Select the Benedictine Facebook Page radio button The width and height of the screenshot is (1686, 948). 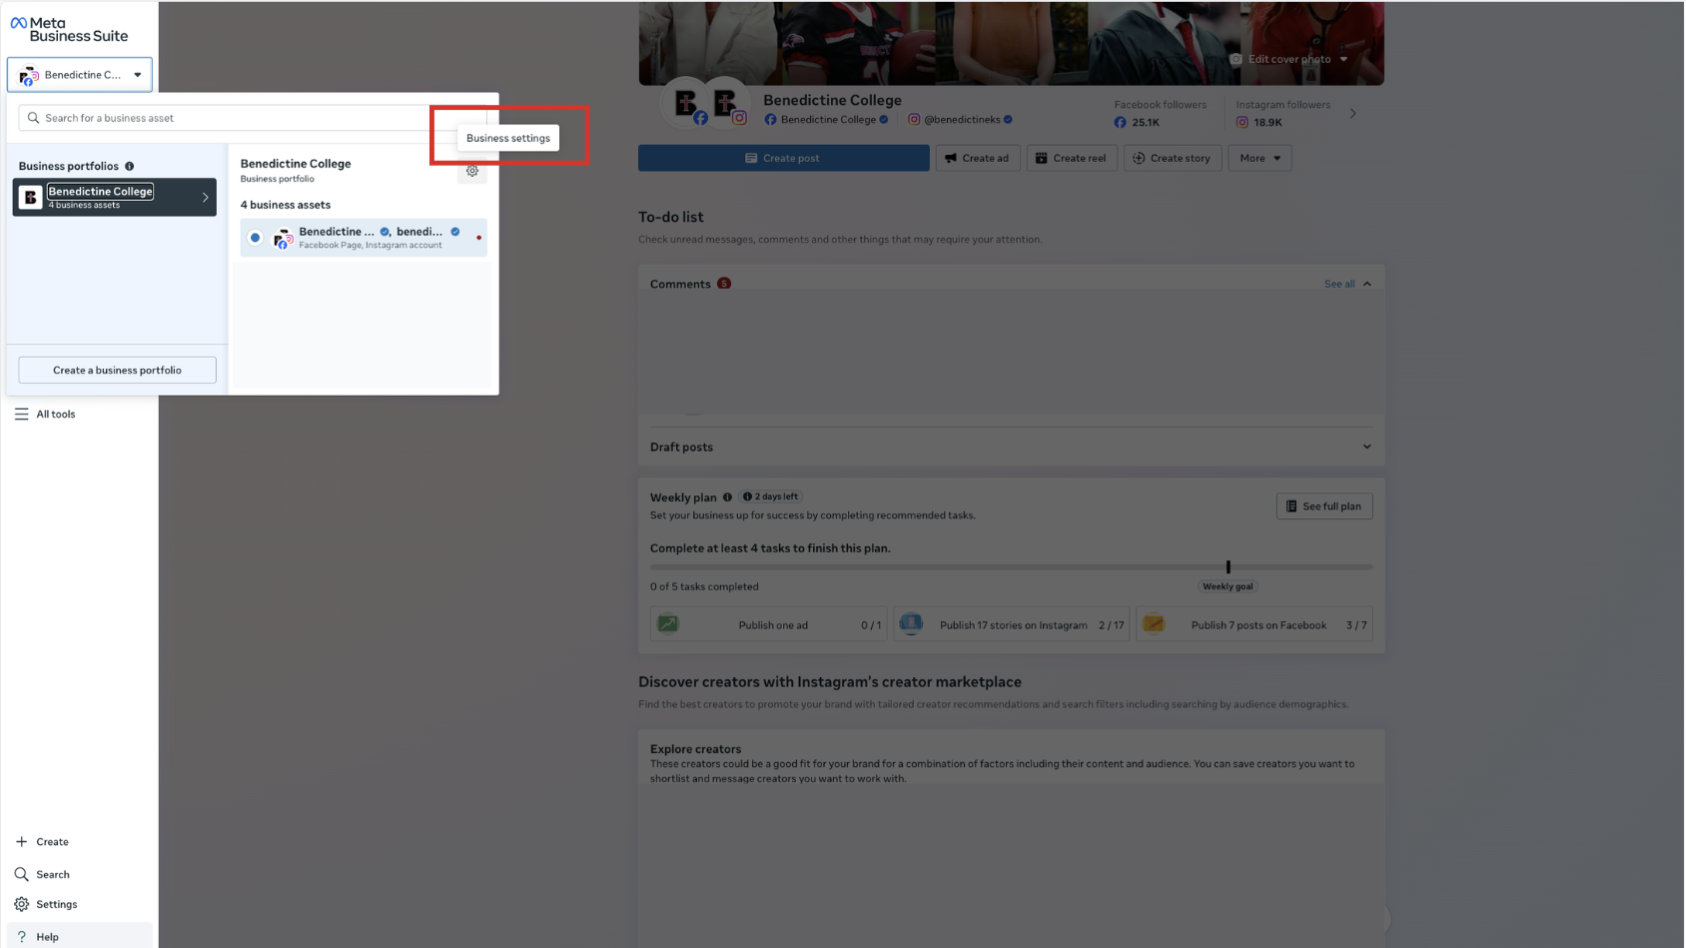[x=255, y=238]
